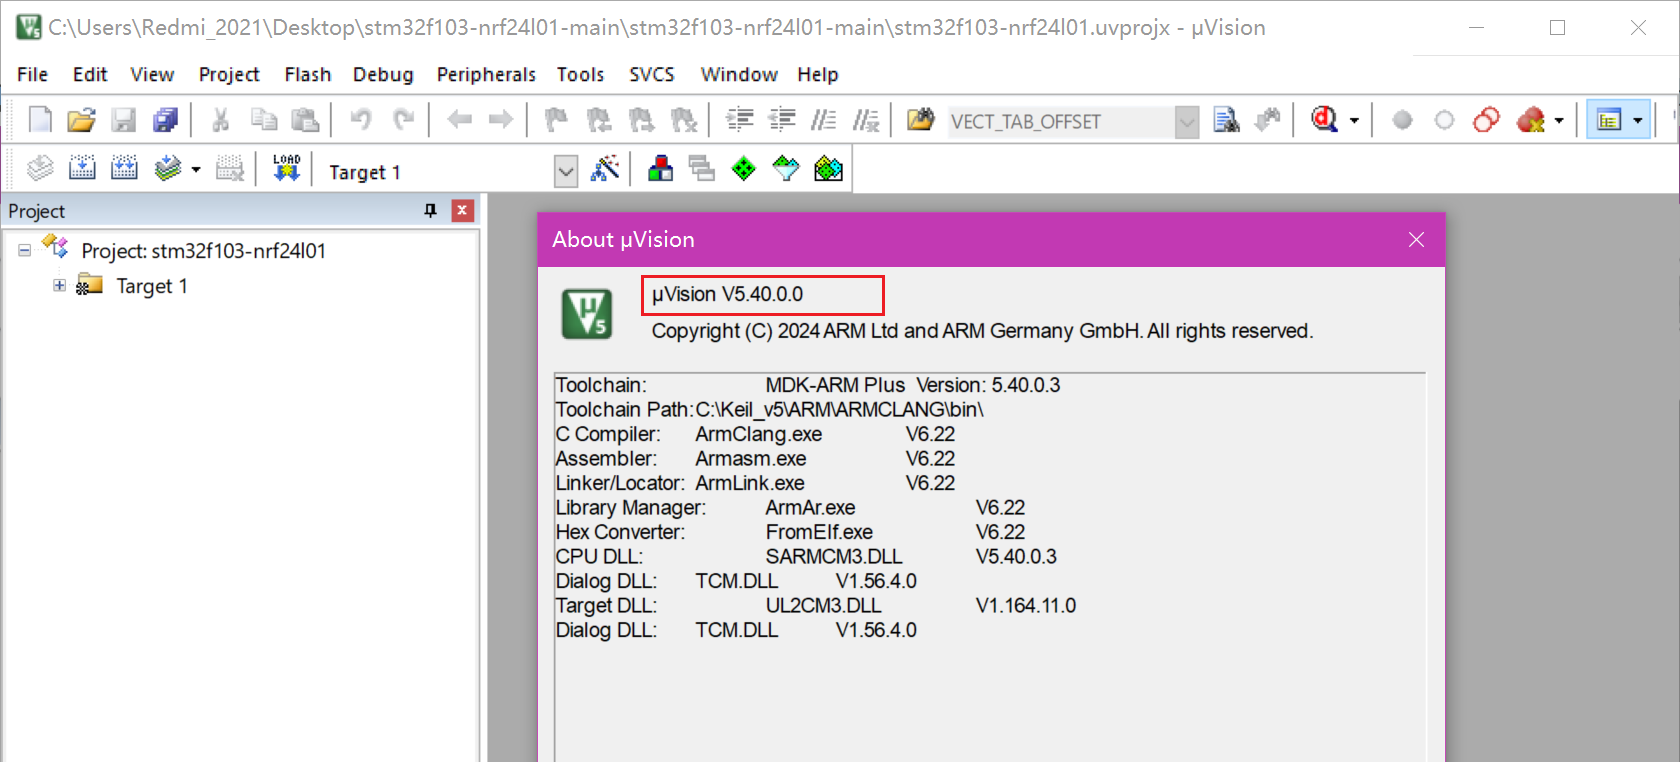Rebuild all target files icon
The width and height of the screenshot is (1680, 762).
pyautogui.click(x=124, y=169)
